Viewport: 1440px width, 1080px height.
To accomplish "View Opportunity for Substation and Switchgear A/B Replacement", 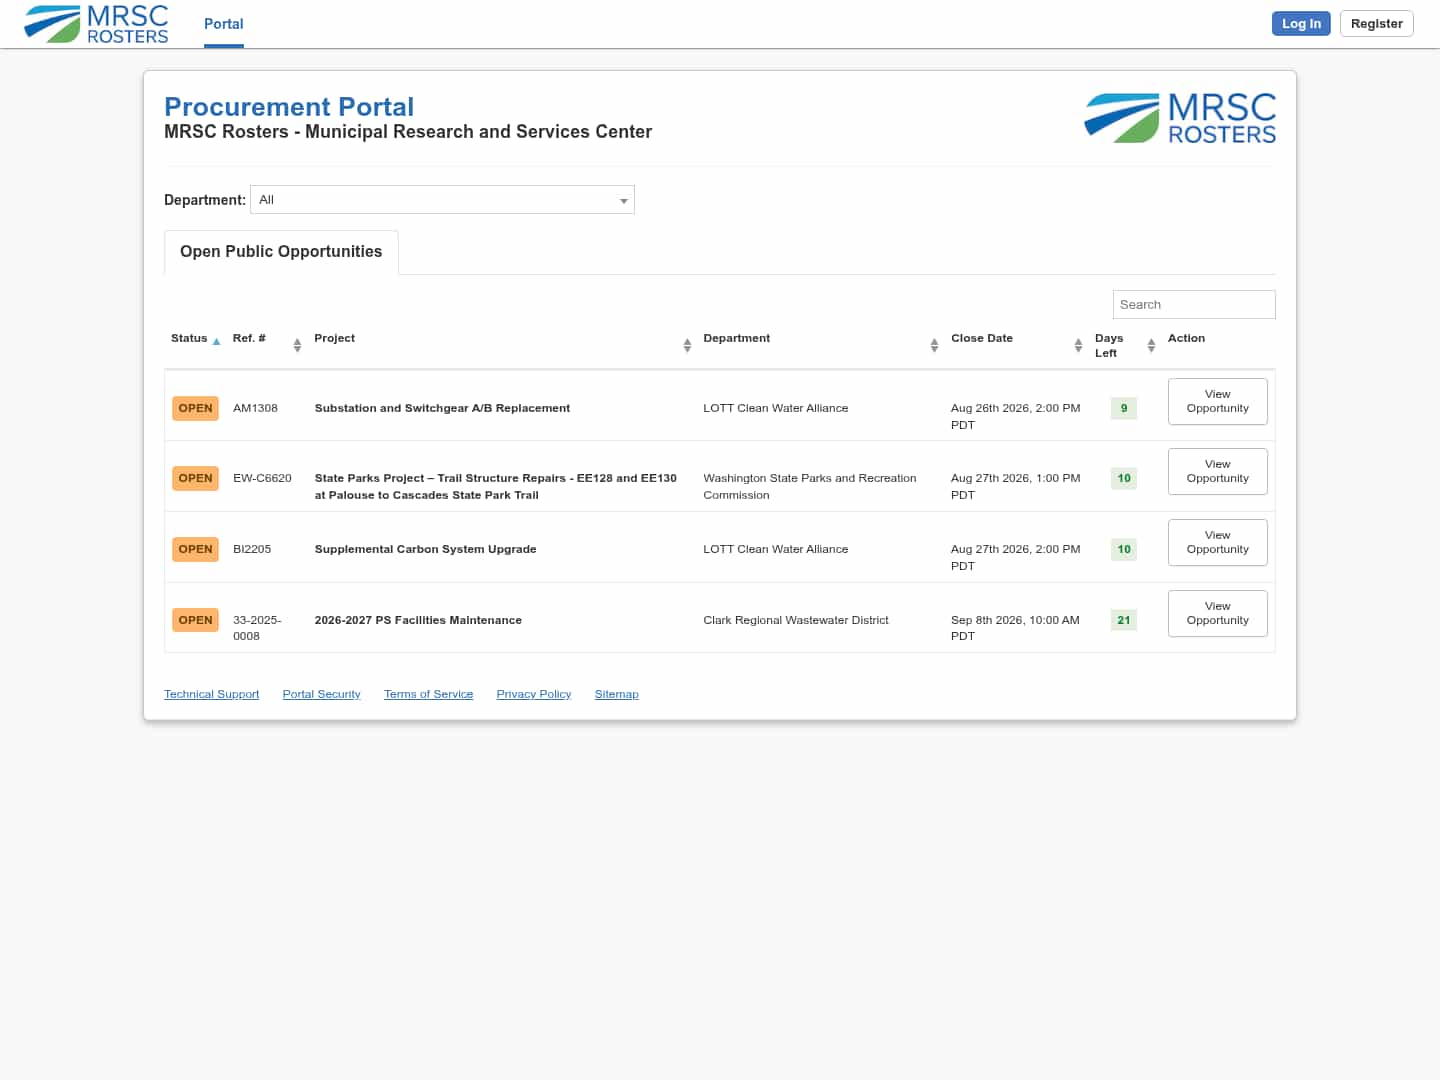I will pos(1218,401).
